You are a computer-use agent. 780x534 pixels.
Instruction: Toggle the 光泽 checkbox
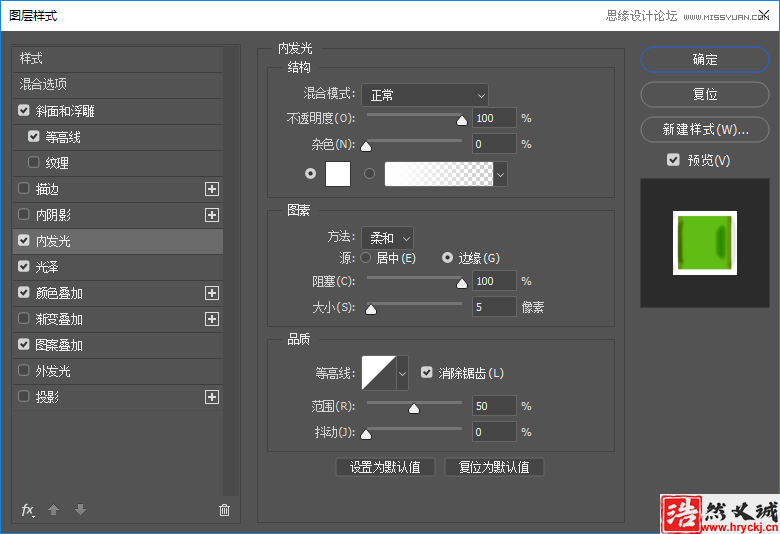click(24, 266)
